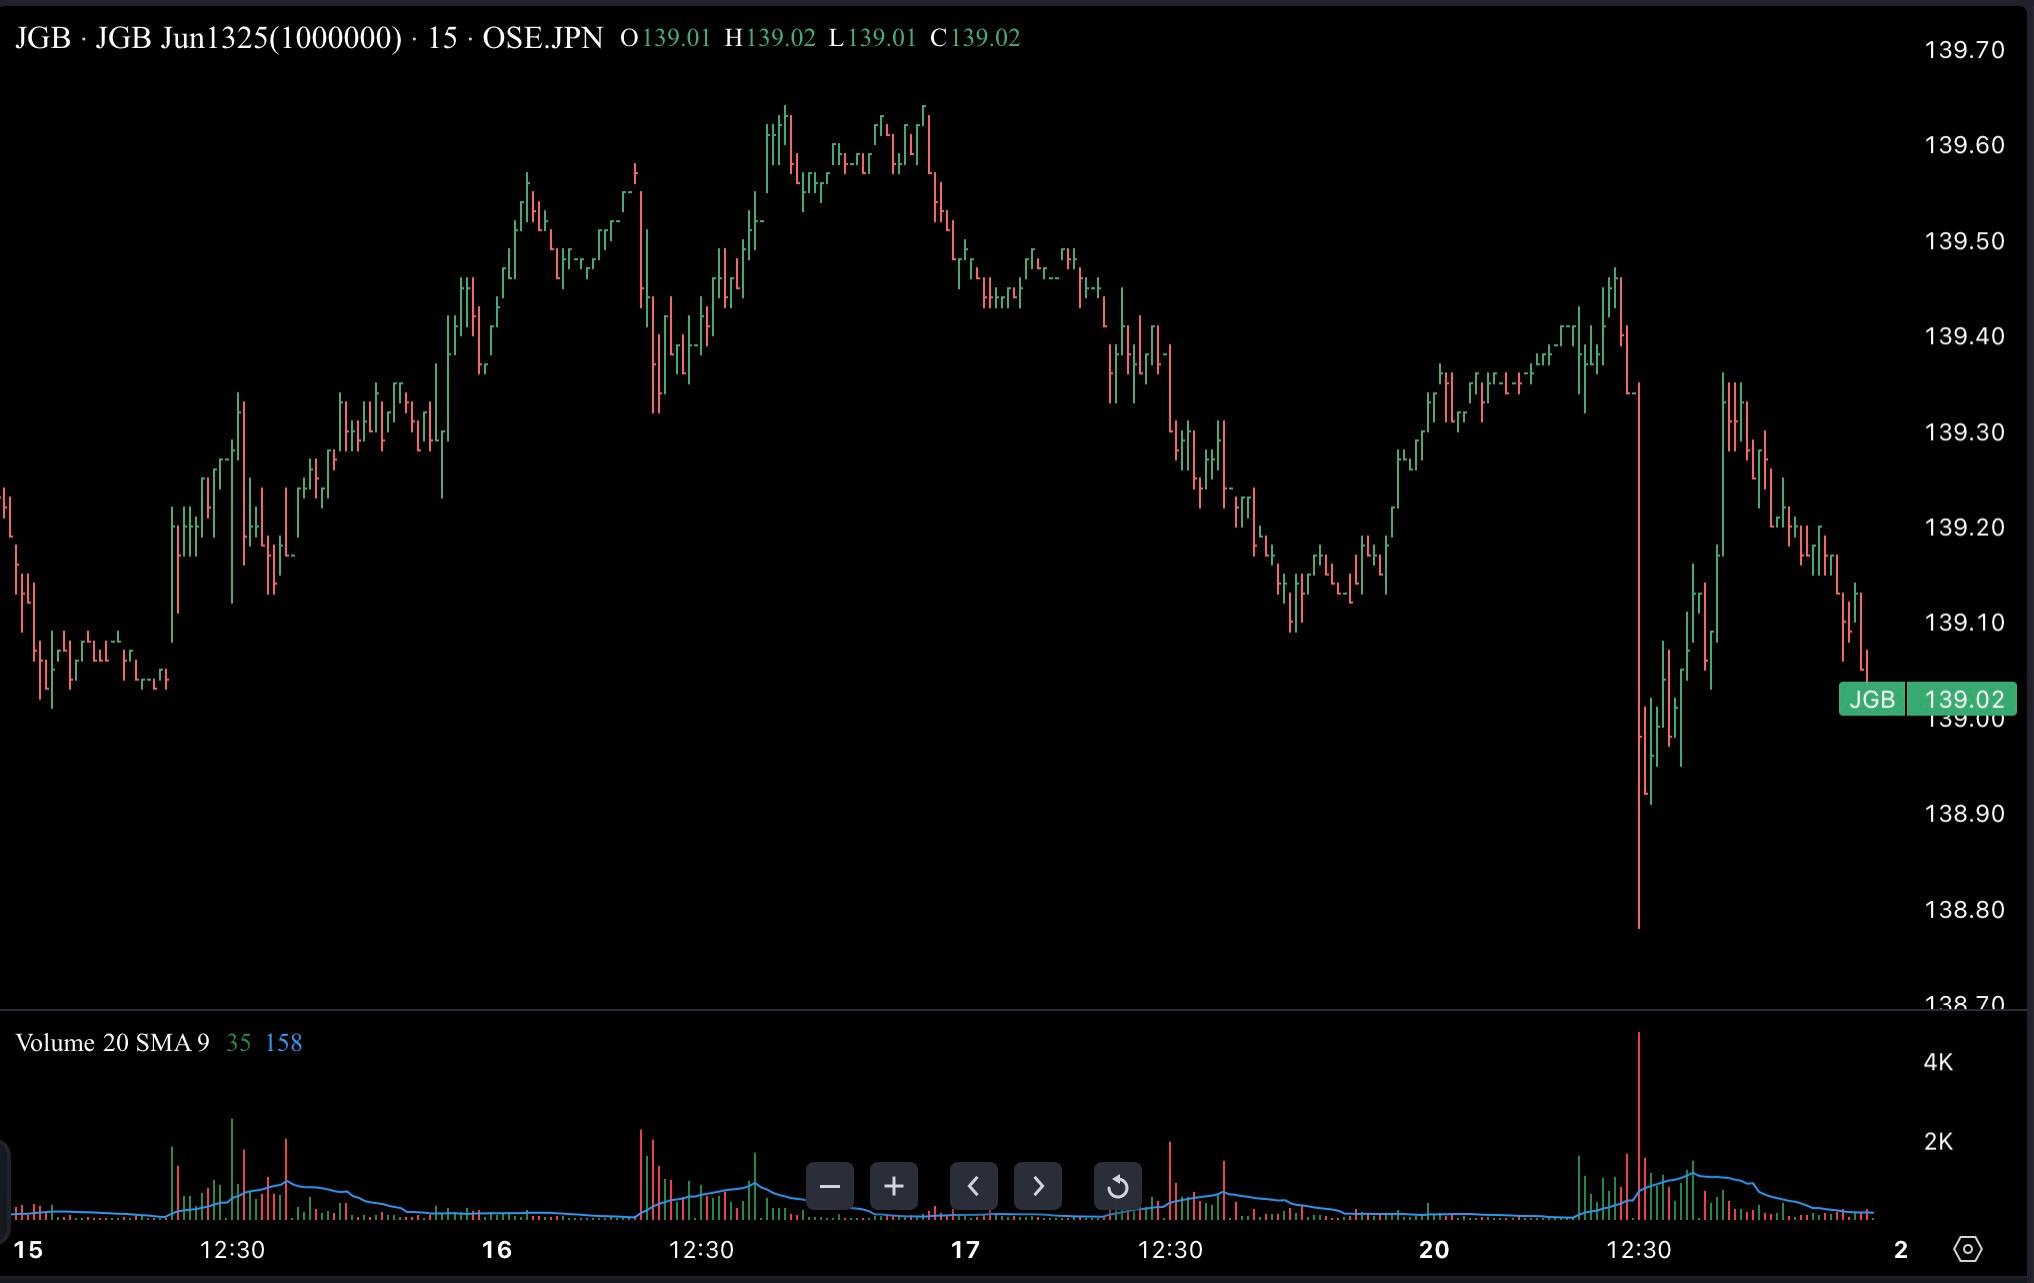Click the 2K volume axis label

click(x=1938, y=1141)
